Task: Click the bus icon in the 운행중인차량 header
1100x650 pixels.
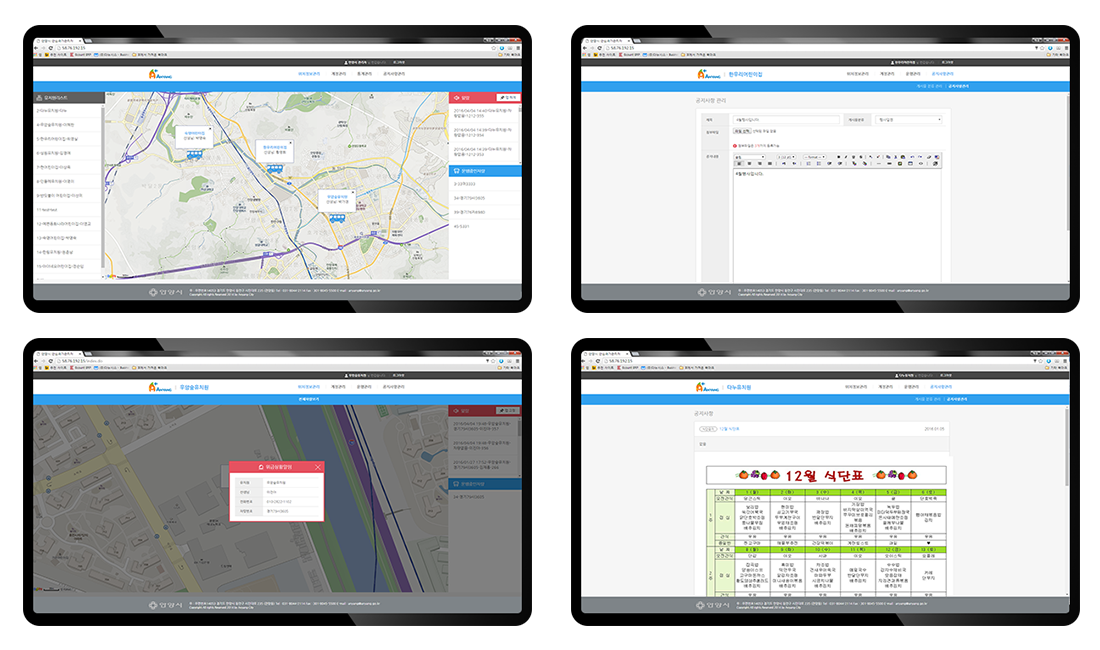Action: [x=456, y=171]
